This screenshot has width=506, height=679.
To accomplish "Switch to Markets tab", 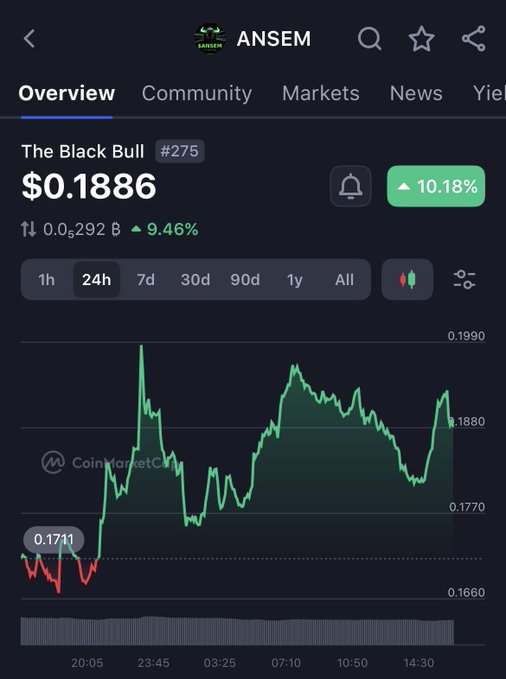I will (321, 94).
